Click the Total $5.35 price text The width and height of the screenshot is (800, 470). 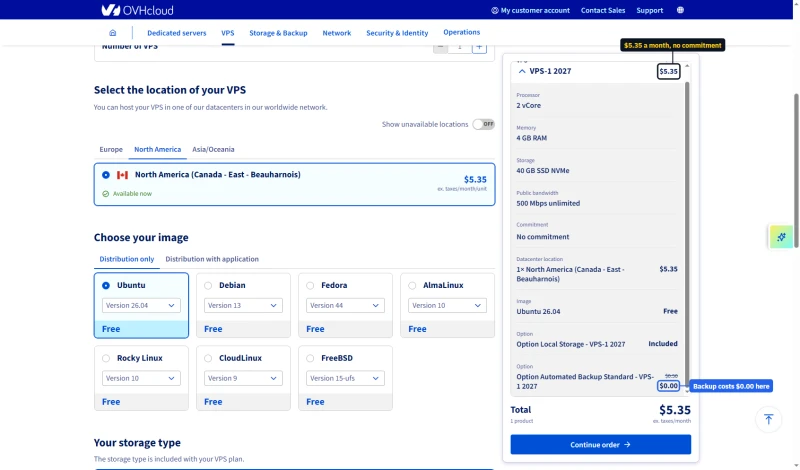tap(674, 410)
